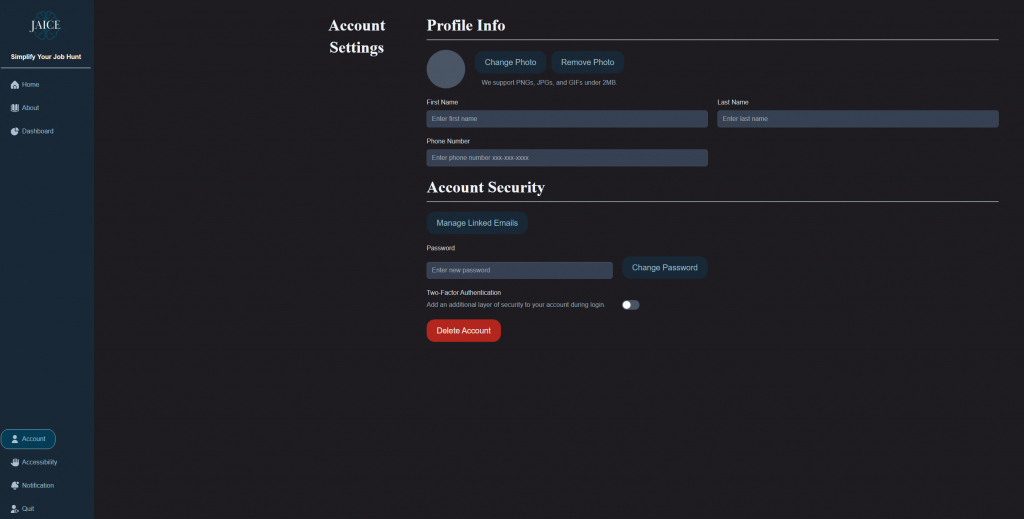Open Manage Linked Emails

coord(477,223)
